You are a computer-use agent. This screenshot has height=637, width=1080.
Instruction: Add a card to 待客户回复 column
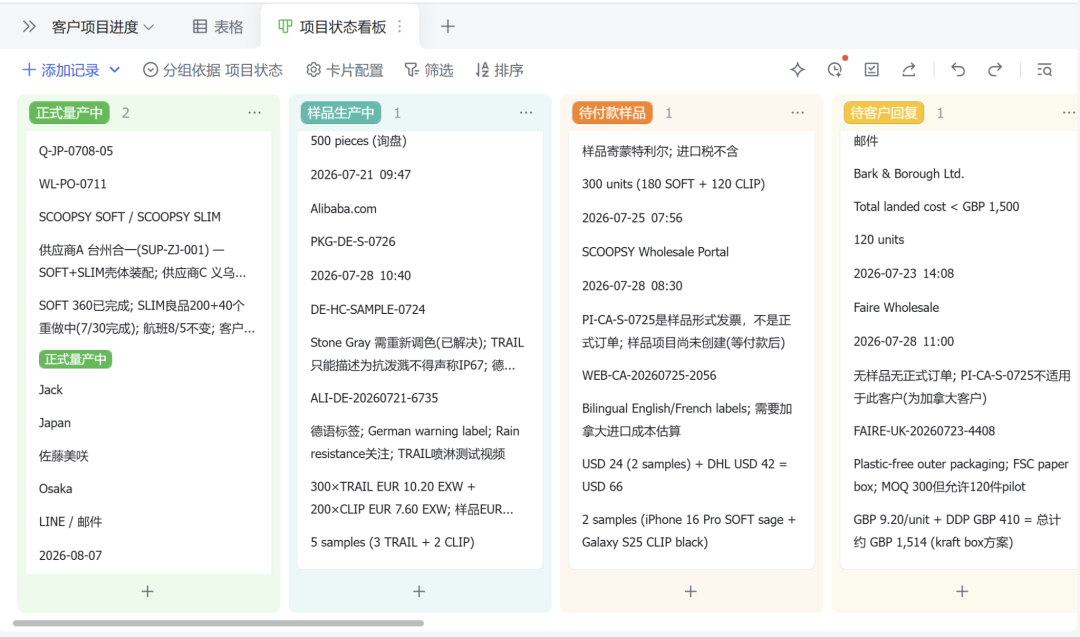[x=962, y=592]
